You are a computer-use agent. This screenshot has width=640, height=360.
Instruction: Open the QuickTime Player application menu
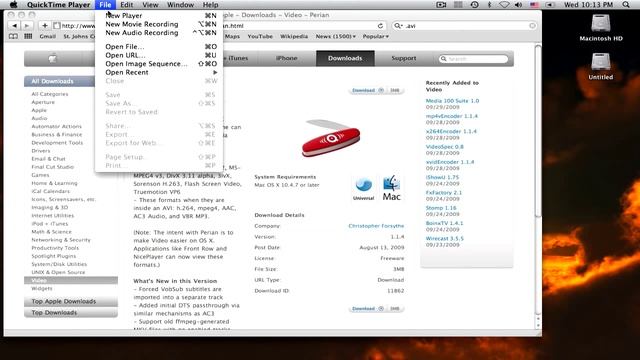coord(58,4)
